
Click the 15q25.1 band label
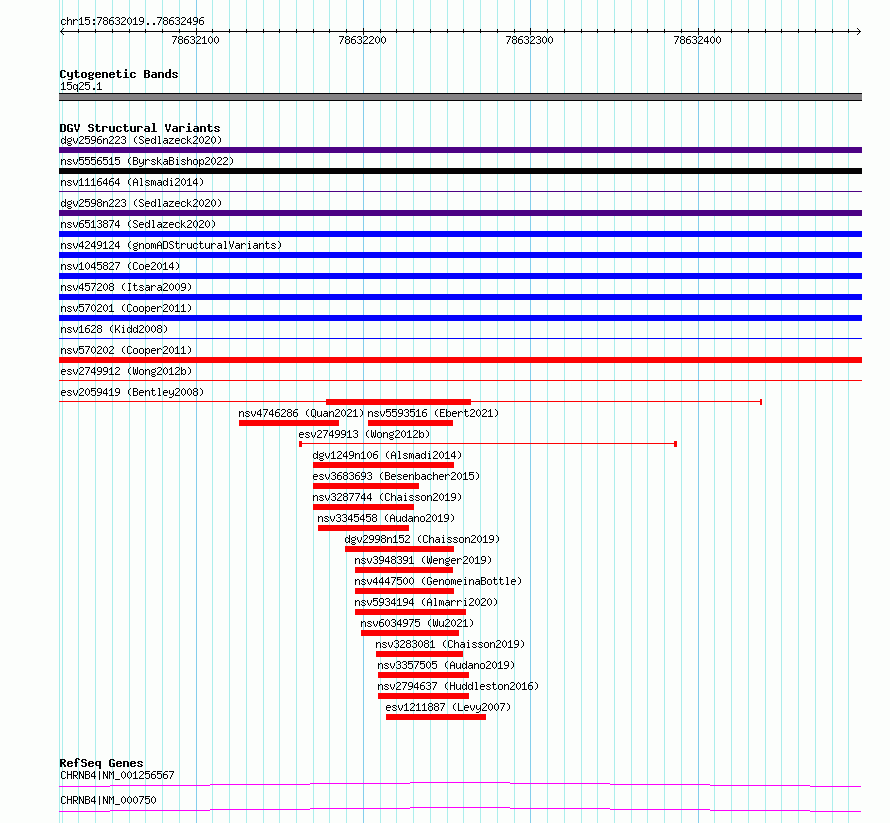coord(81,86)
